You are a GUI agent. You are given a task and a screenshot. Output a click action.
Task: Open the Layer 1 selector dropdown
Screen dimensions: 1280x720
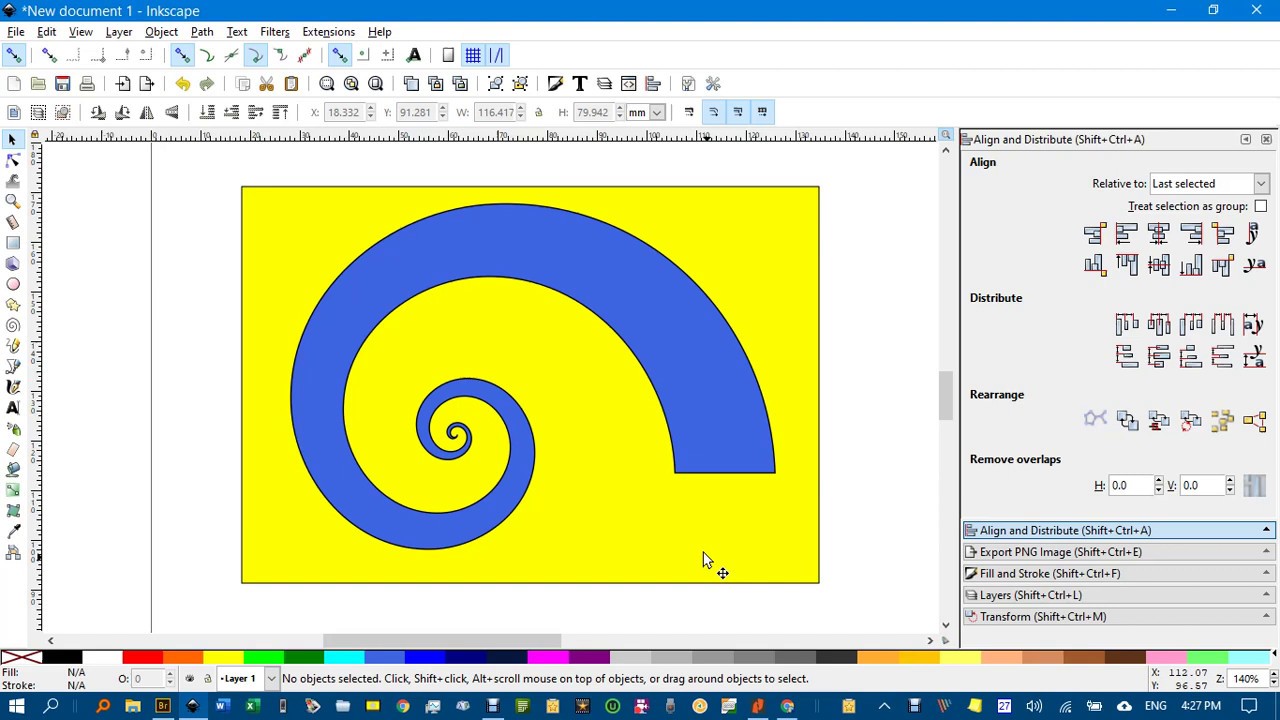point(247,679)
